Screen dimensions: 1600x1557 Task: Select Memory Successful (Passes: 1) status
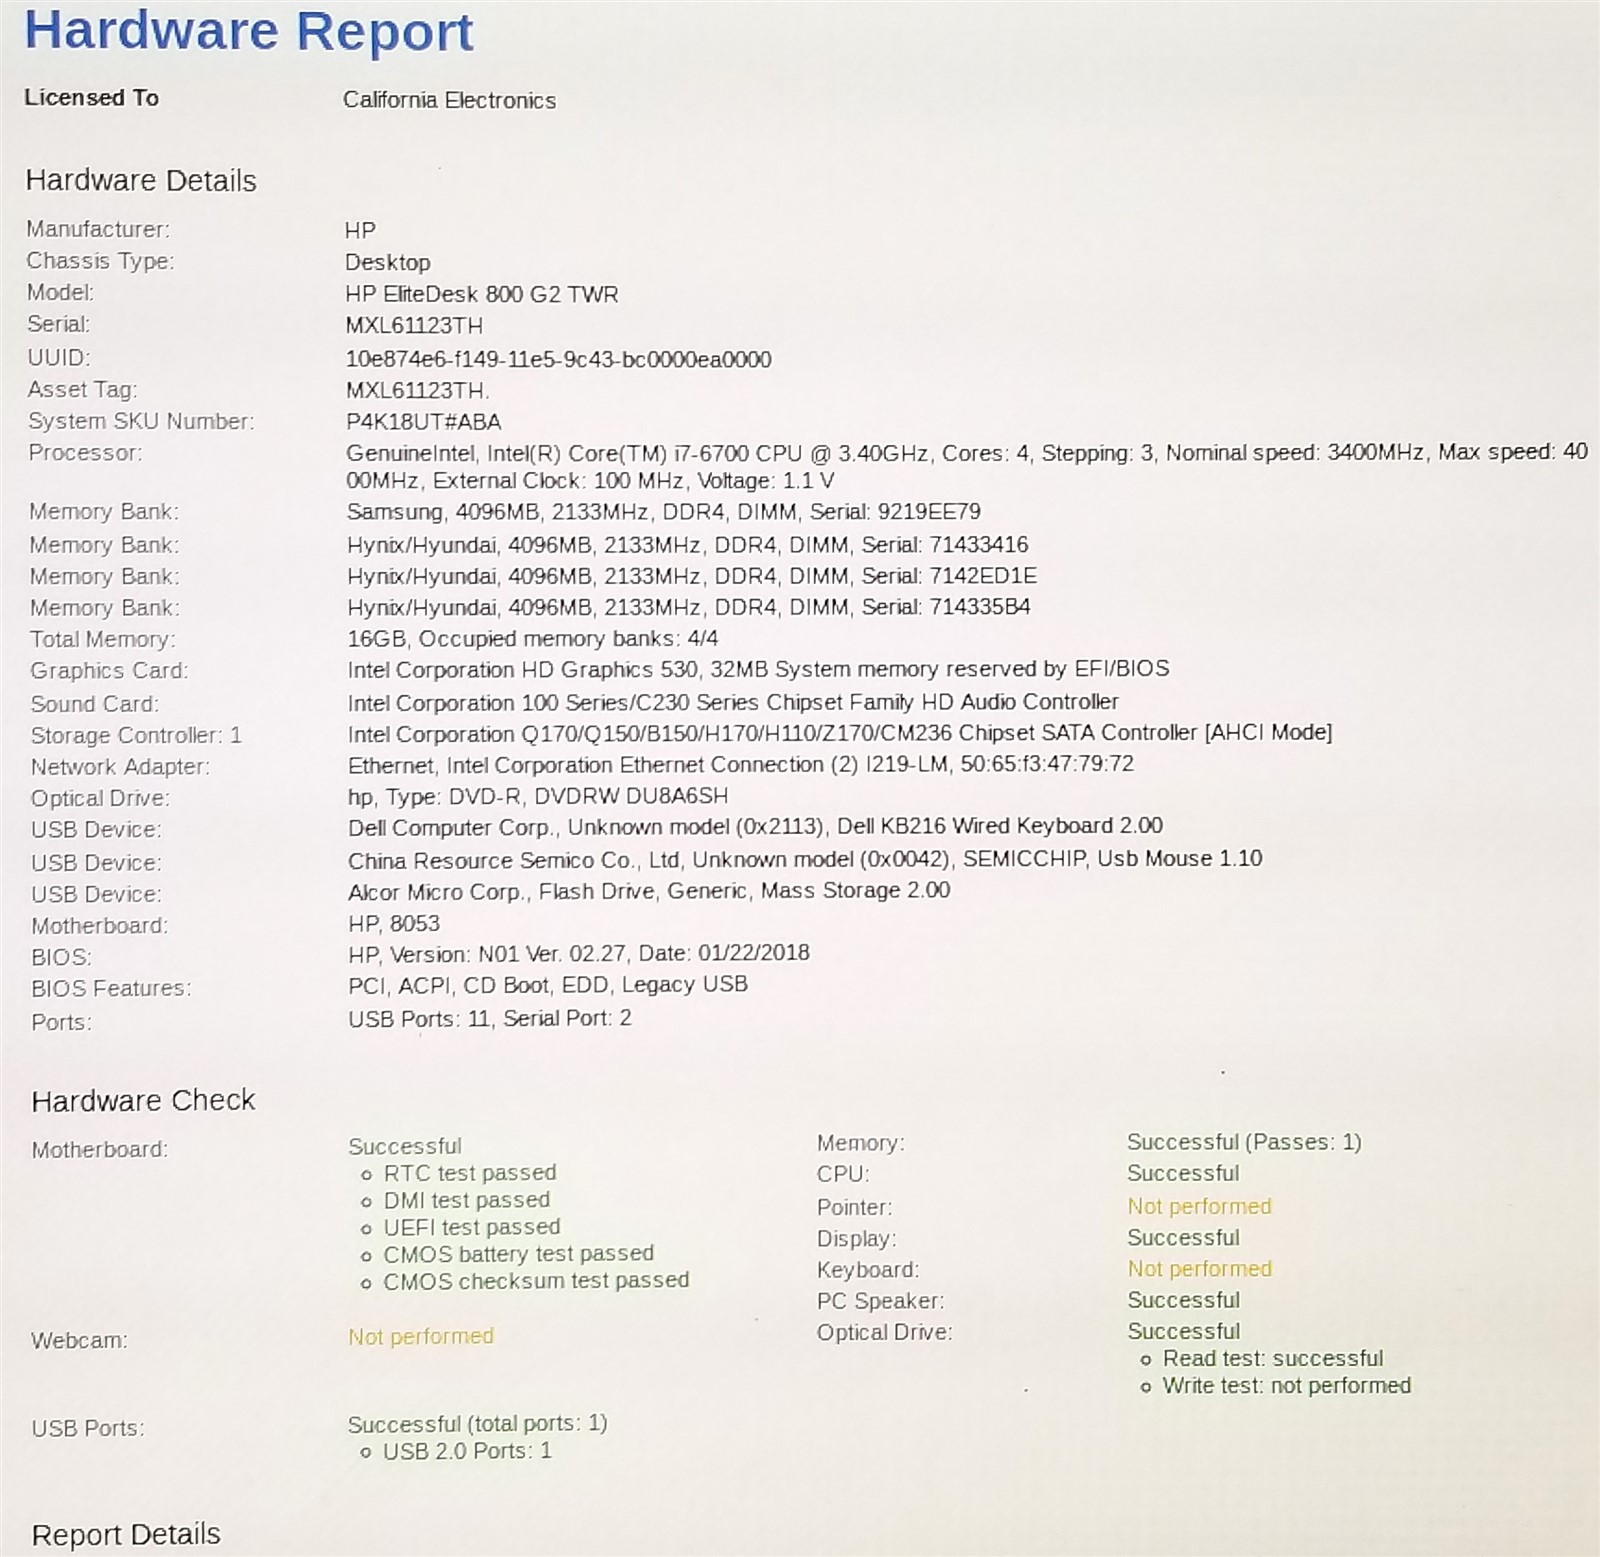1244,1142
